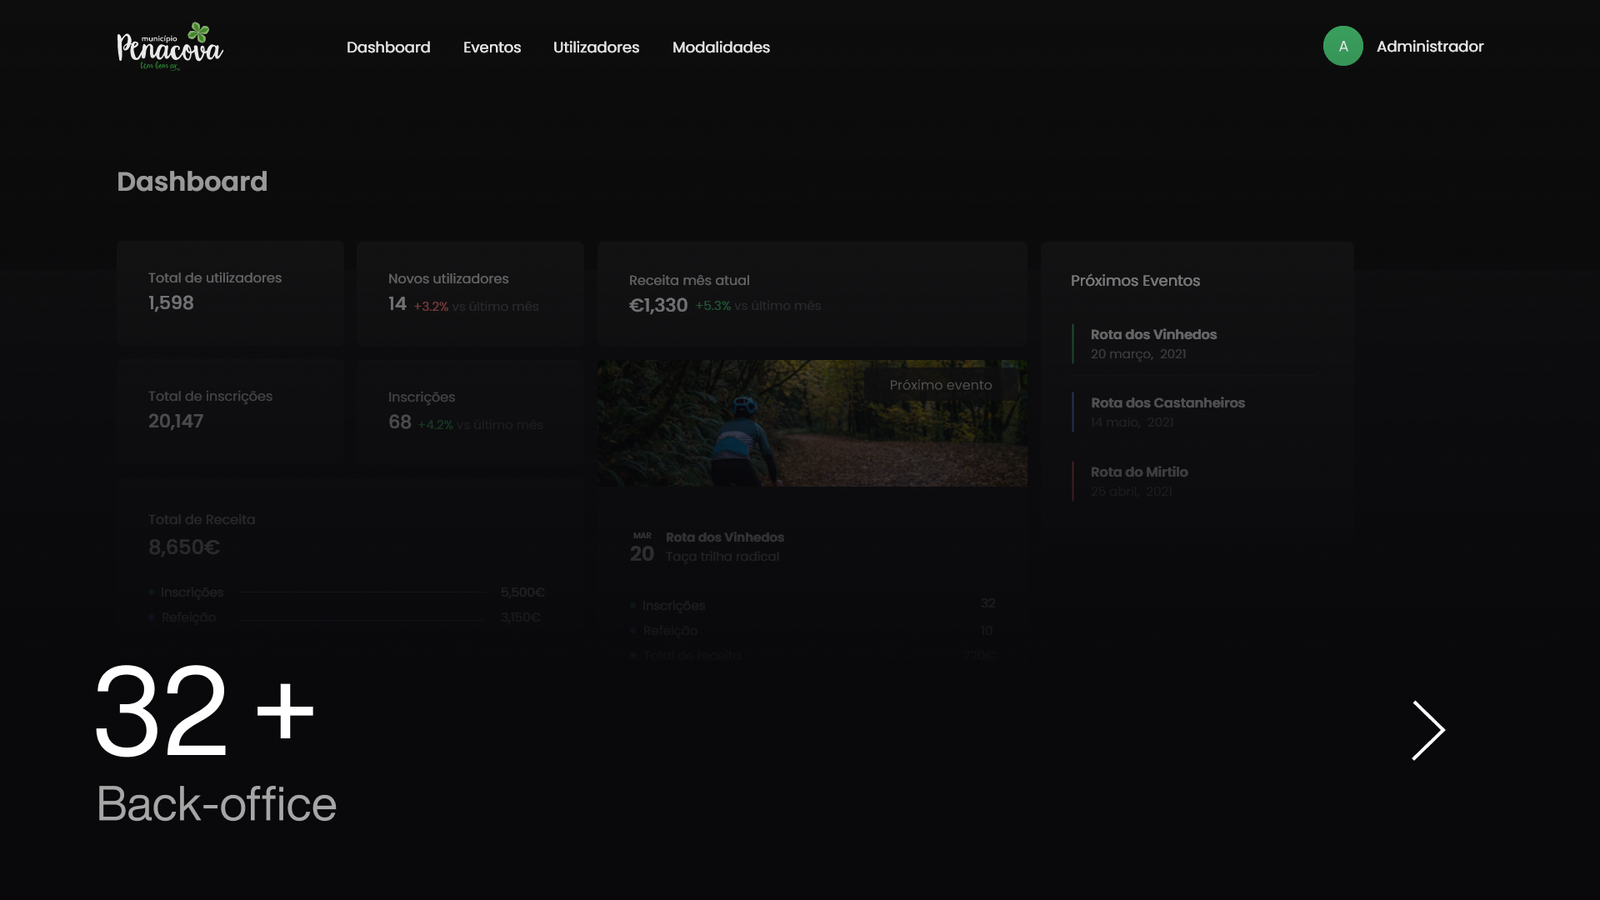This screenshot has width=1600, height=900.
Task: Toggle the Inscrições bullet in the event stats
Action: click(x=632, y=605)
